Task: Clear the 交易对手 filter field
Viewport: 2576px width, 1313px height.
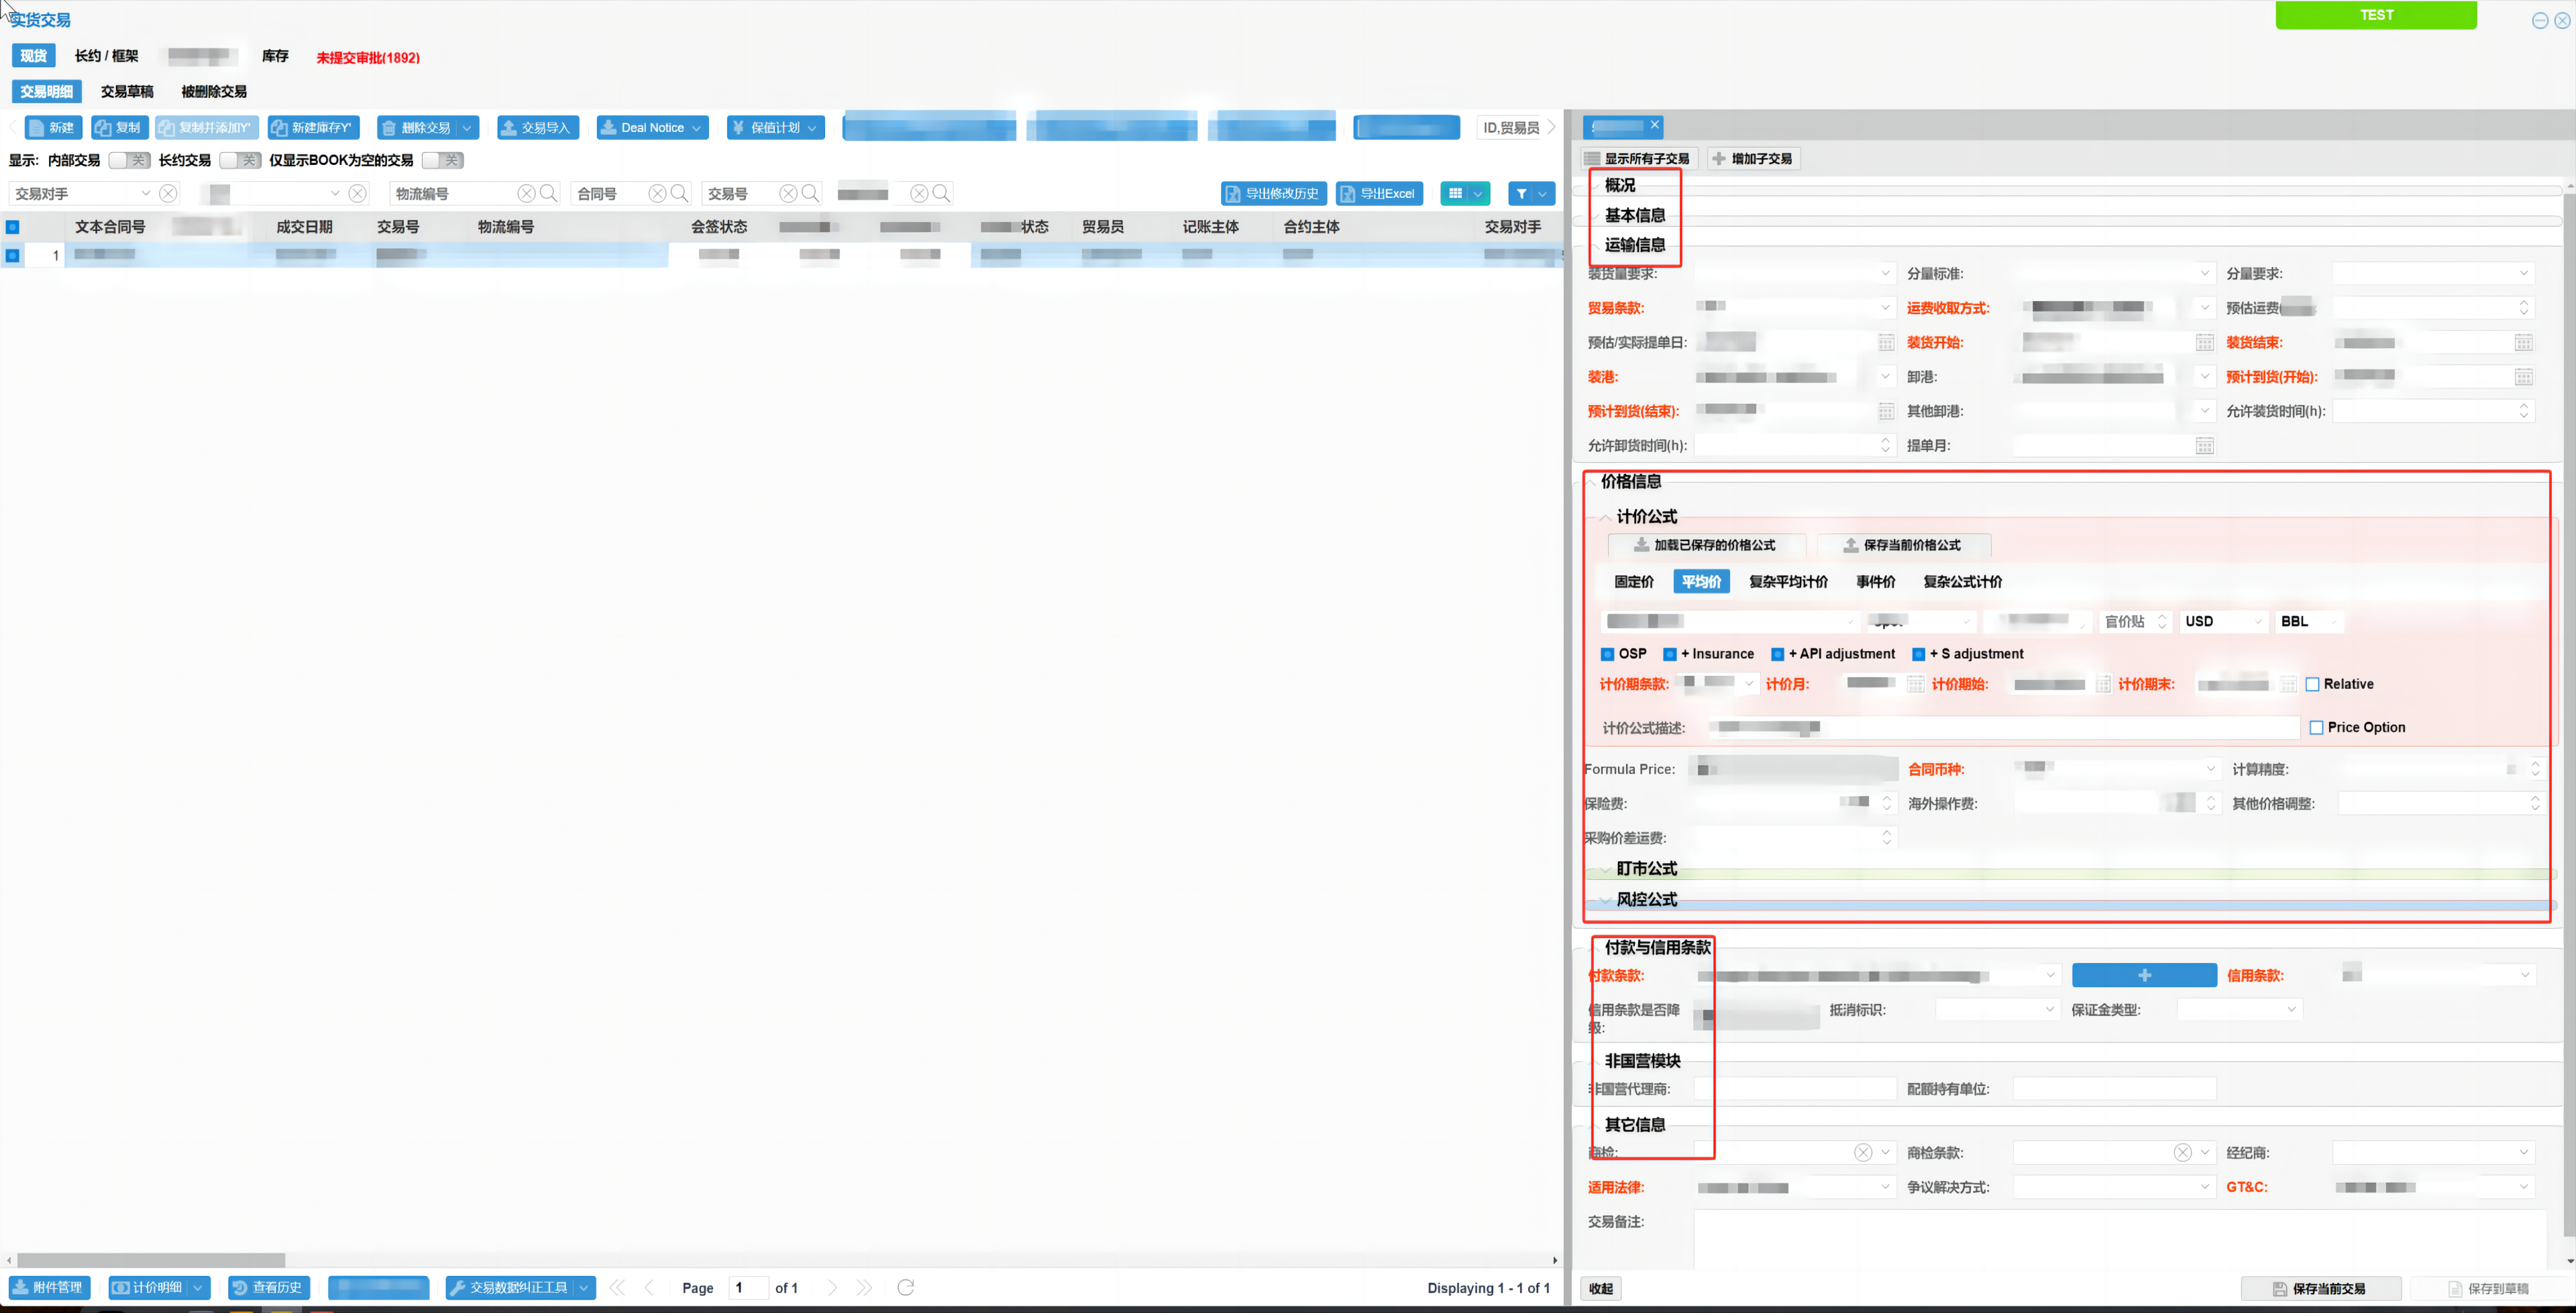Action: [x=168, y=193]
